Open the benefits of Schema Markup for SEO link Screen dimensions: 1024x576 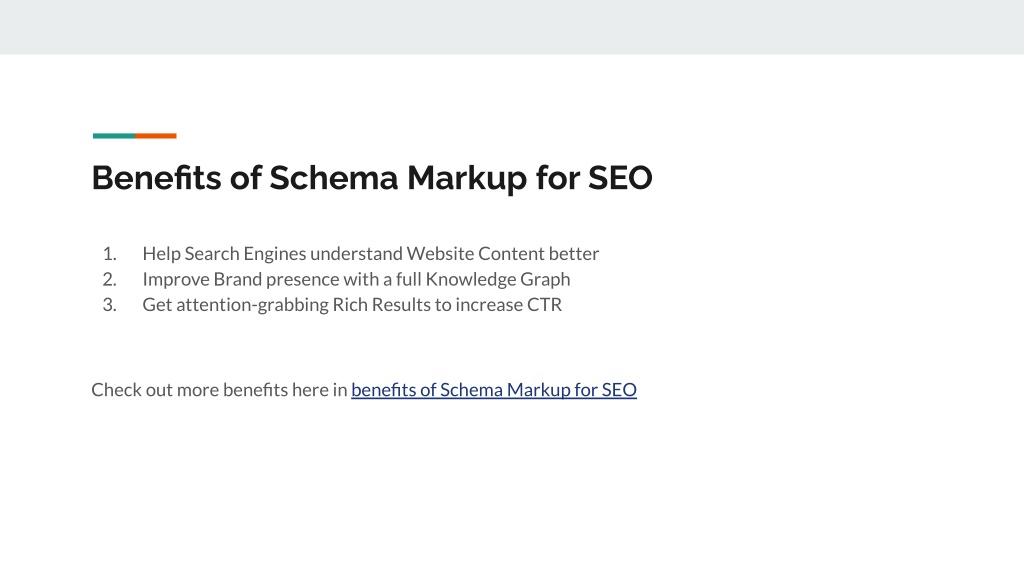[494, 390]
